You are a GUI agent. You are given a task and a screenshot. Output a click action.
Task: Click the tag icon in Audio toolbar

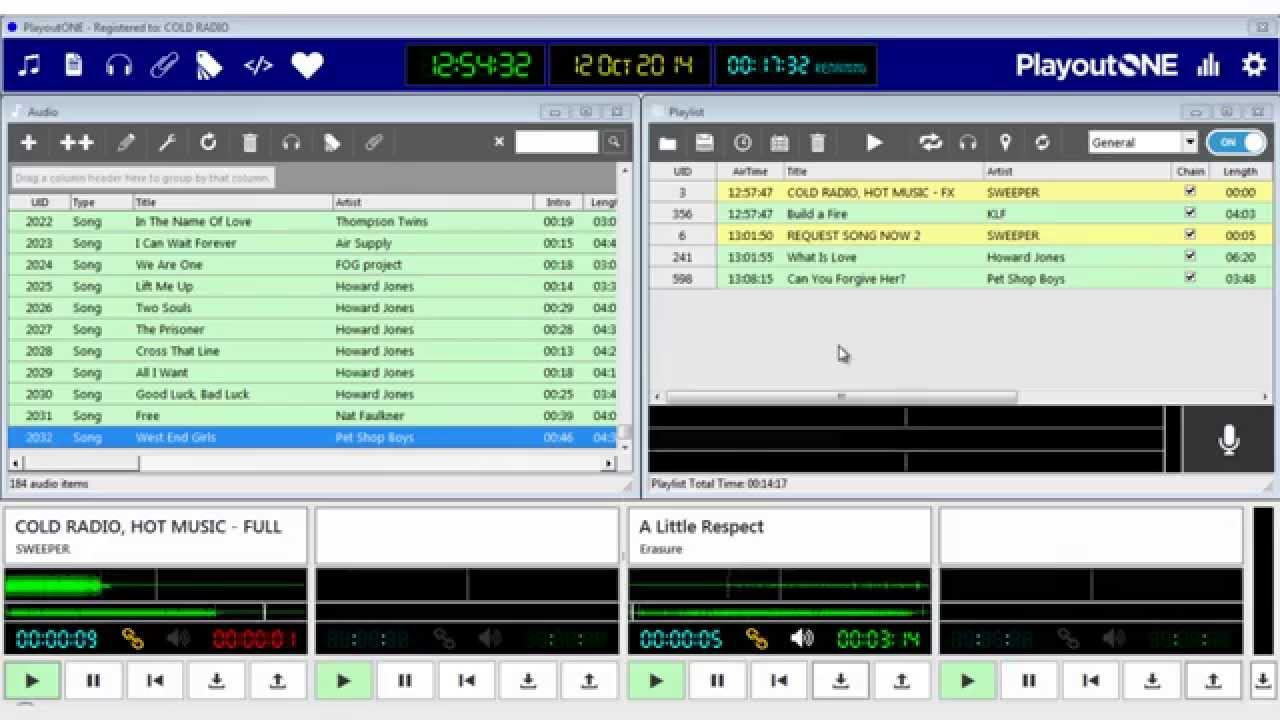[x=332, y=143]
